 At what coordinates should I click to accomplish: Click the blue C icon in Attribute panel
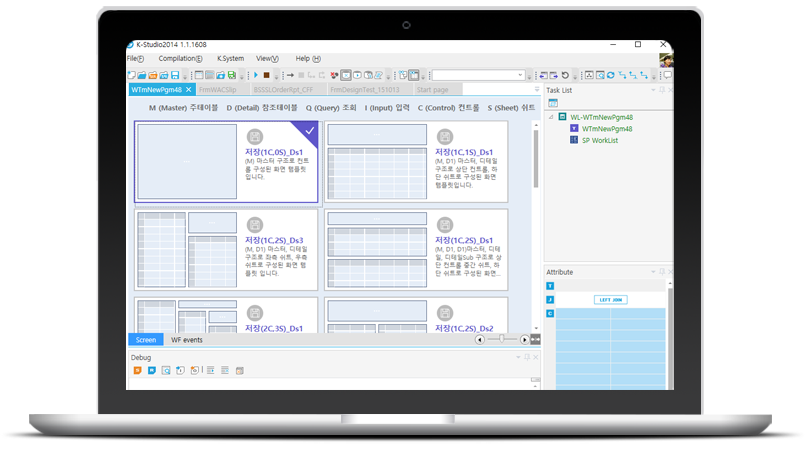click(x=550, y=314)
